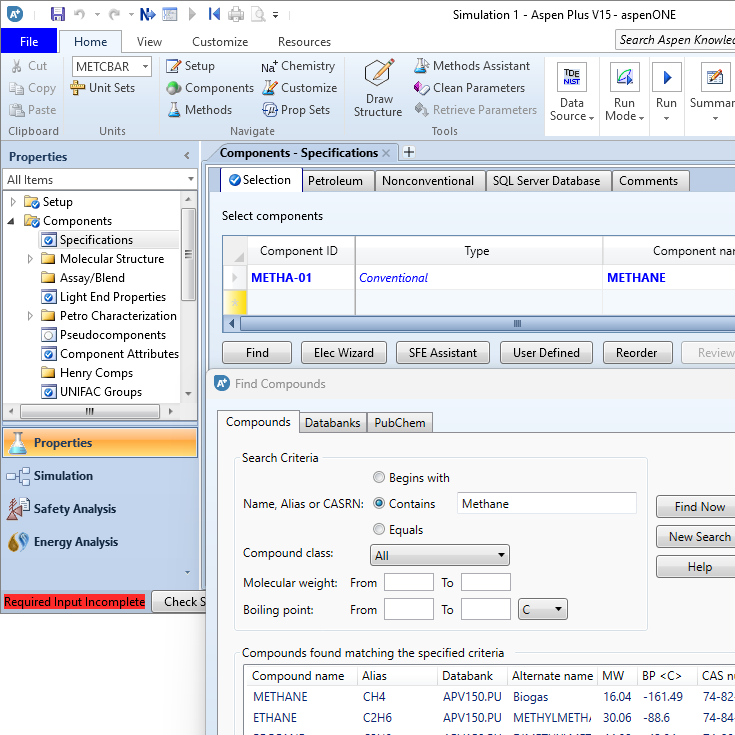Open the Methods Assistant tool

[471, 66]
